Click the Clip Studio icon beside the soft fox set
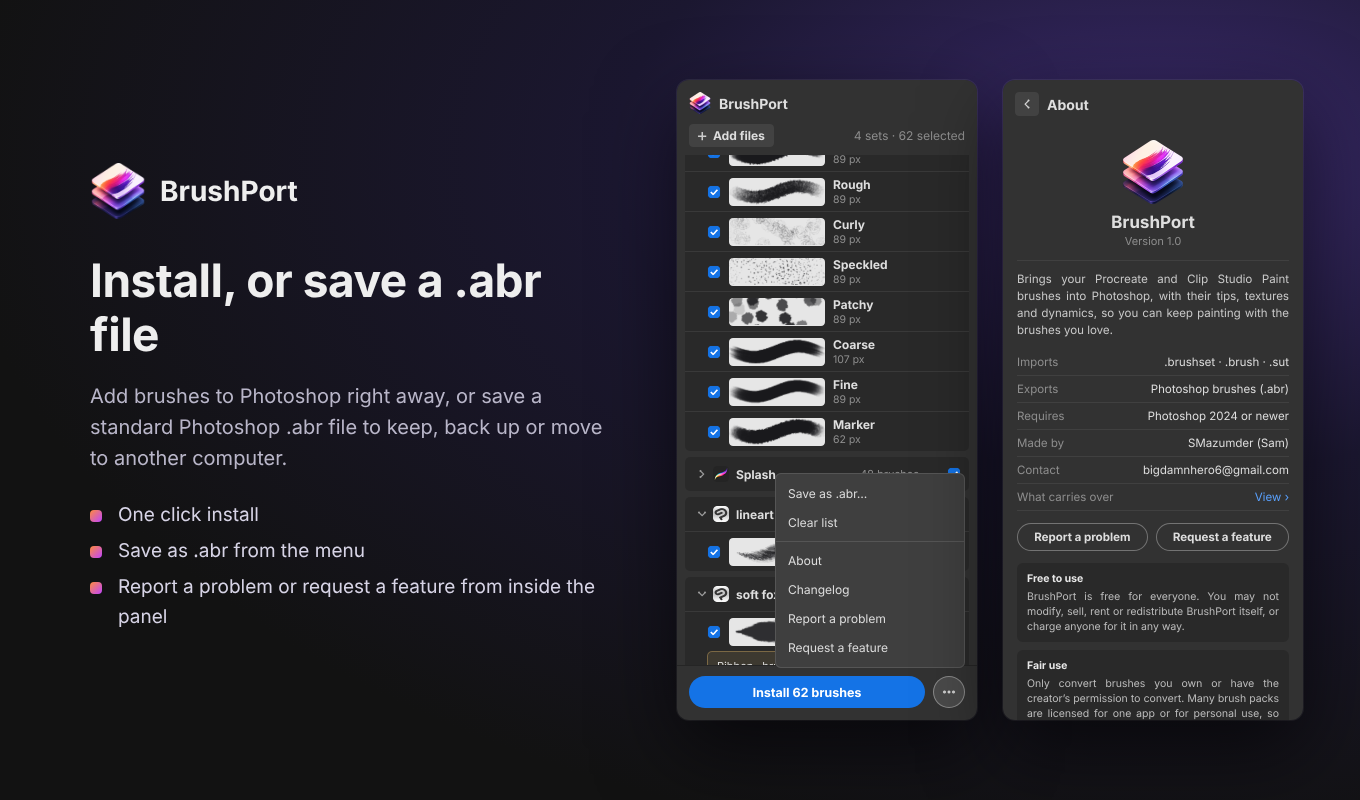1360x800 pixels. coord(721,594)
